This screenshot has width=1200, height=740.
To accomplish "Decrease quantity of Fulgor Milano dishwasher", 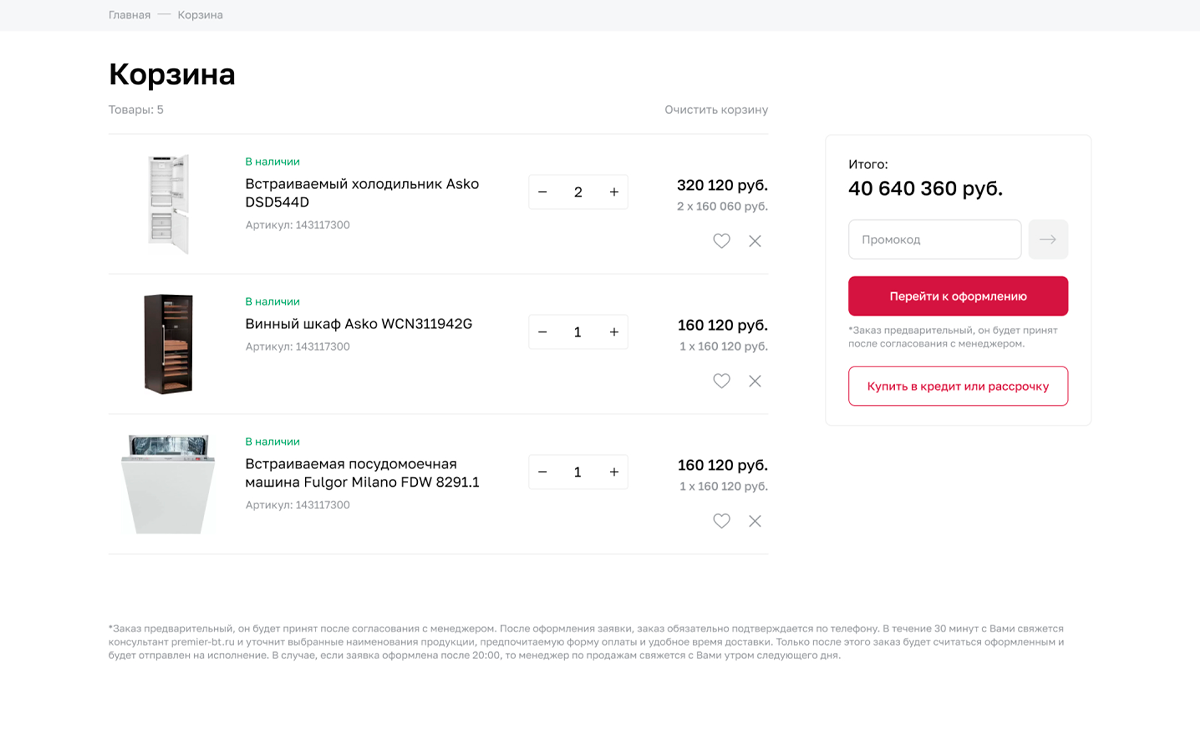I will coord(543,472).
